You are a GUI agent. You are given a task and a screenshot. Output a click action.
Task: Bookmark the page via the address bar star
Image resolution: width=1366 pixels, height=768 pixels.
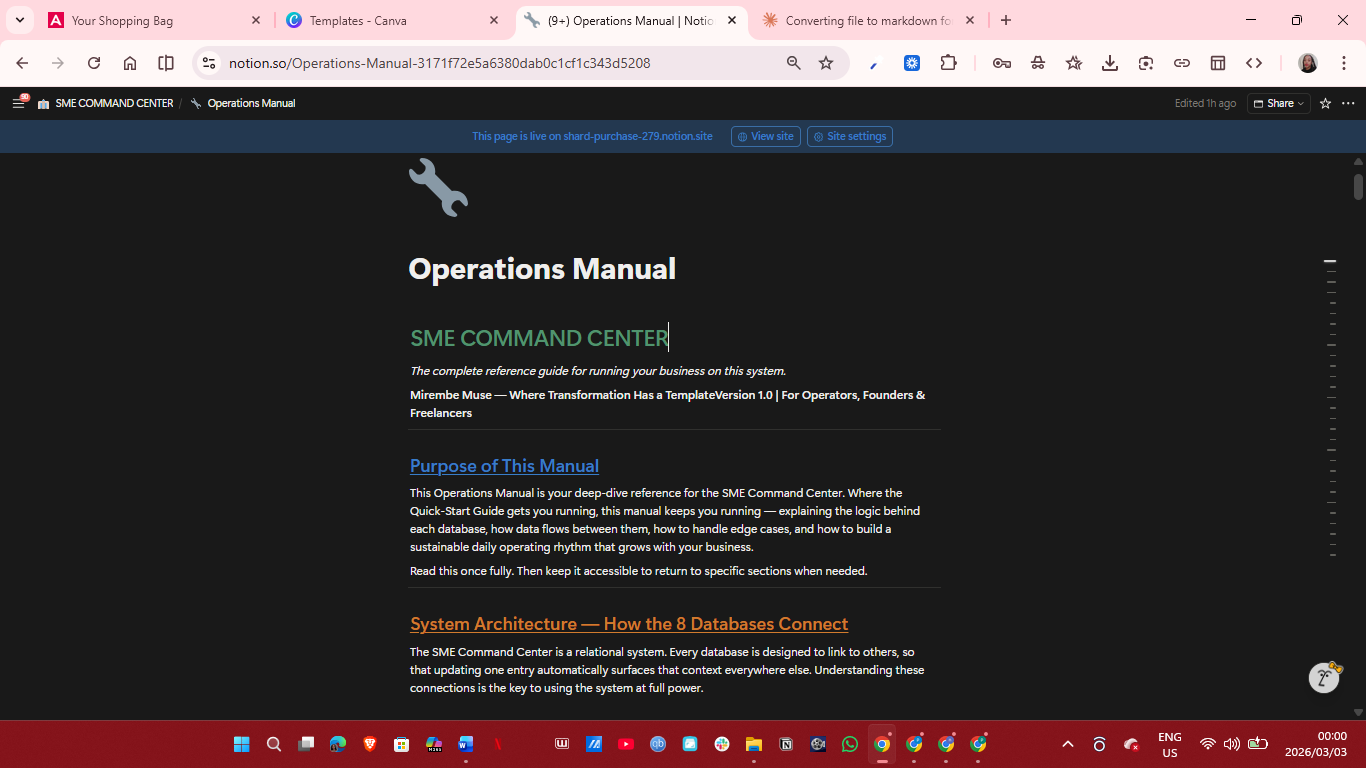(826, 62)
